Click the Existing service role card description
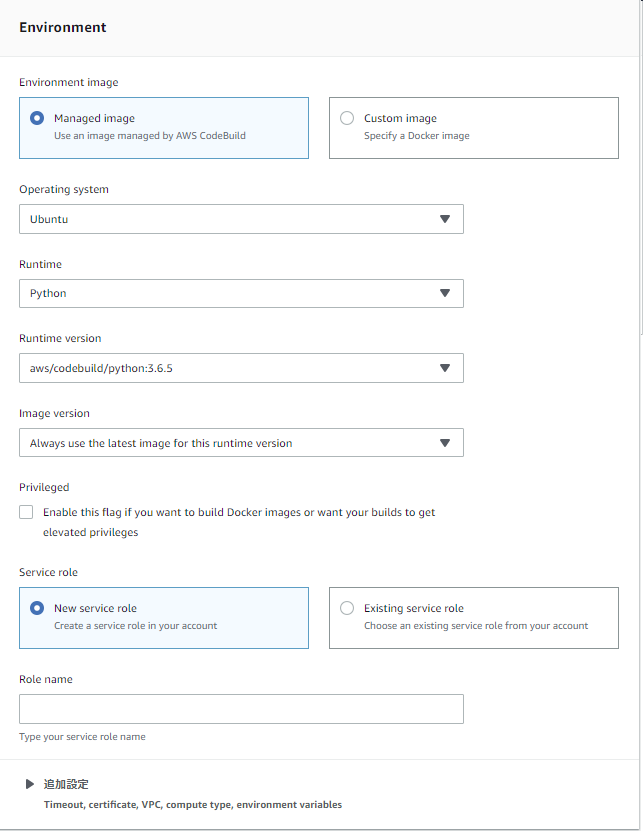 475,626
